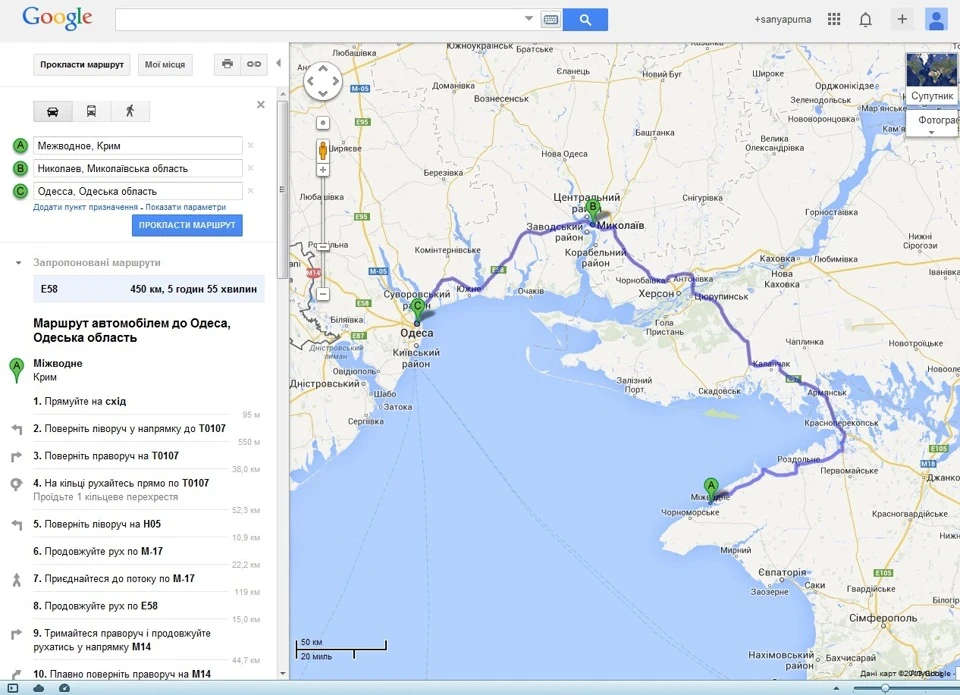Click the Прокласти маршрут top tab button

(x=81, y=64)
